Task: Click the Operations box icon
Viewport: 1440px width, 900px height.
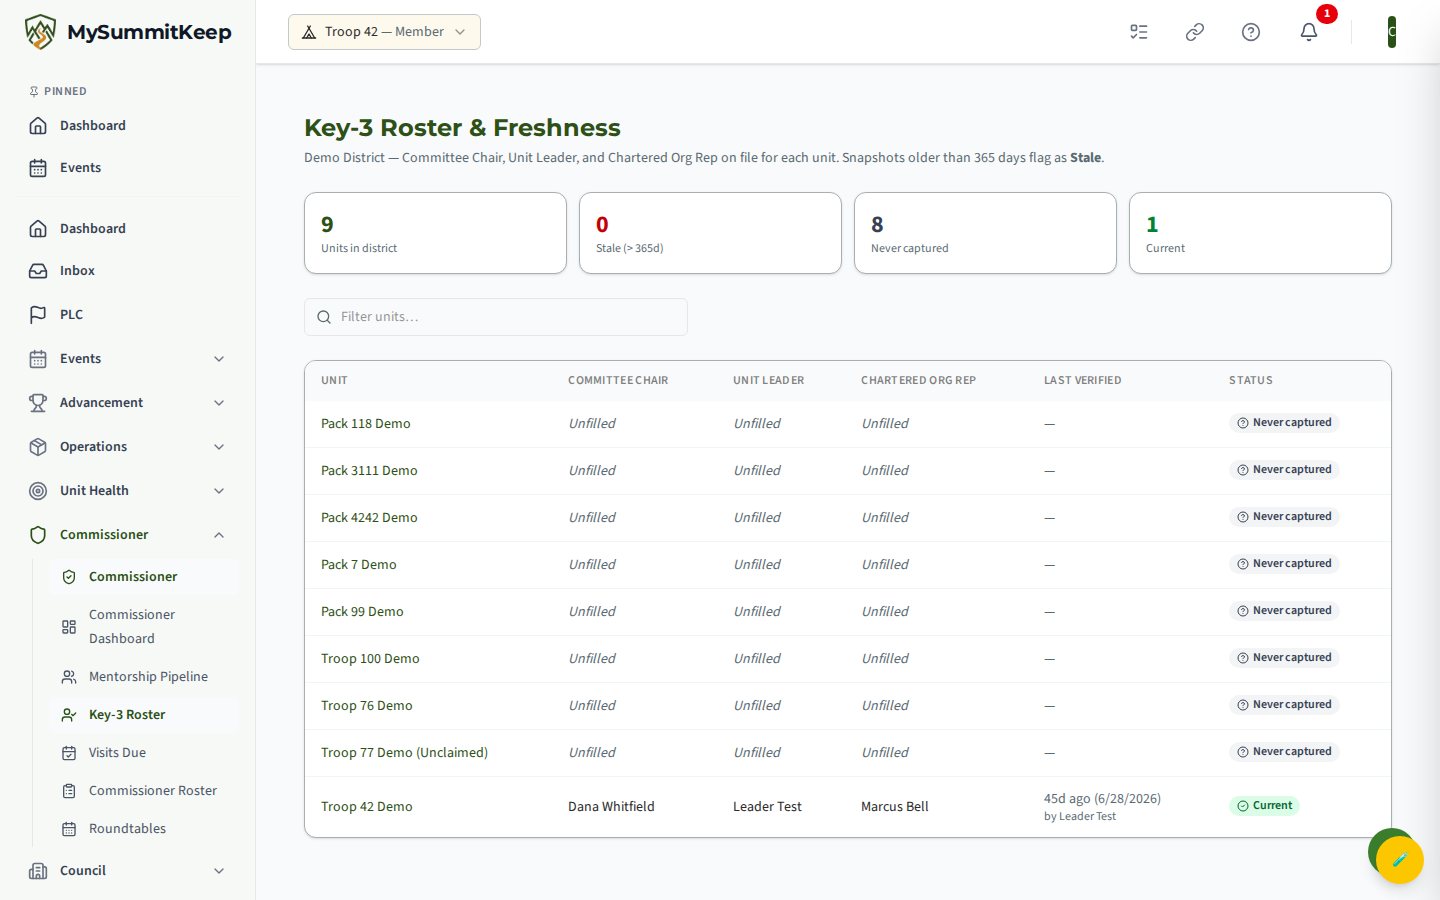Action: 38,447
